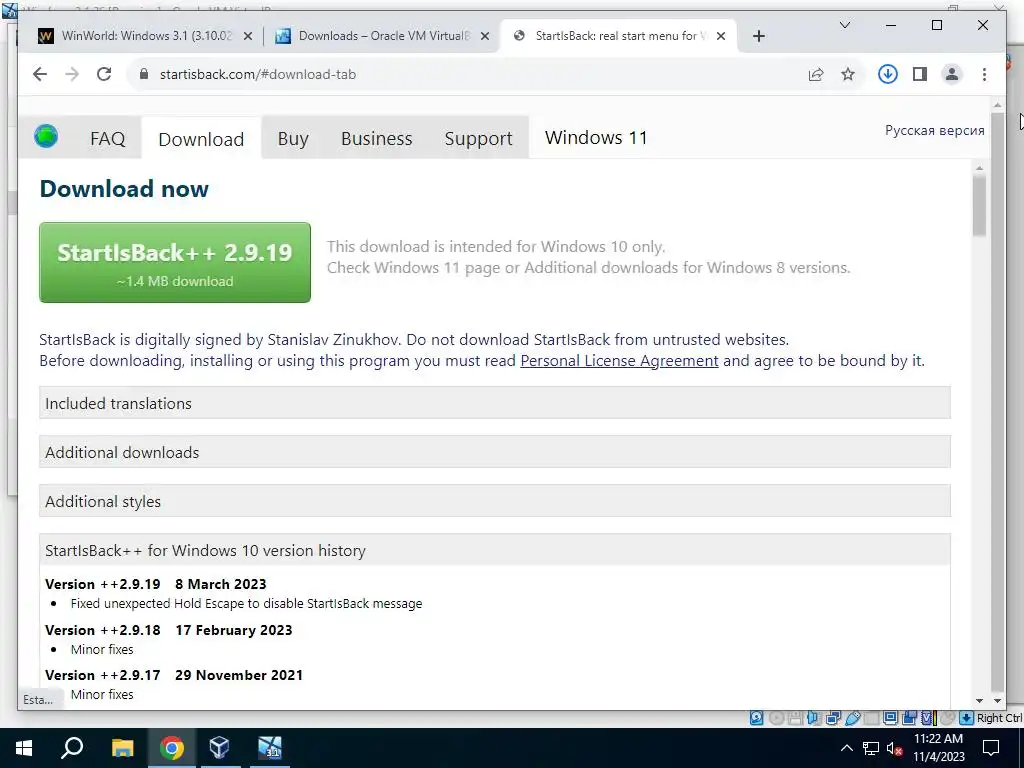Expand the Included translations section
Image resolution: width=1024 pixels, height=768 pixels.
[494, 403]
